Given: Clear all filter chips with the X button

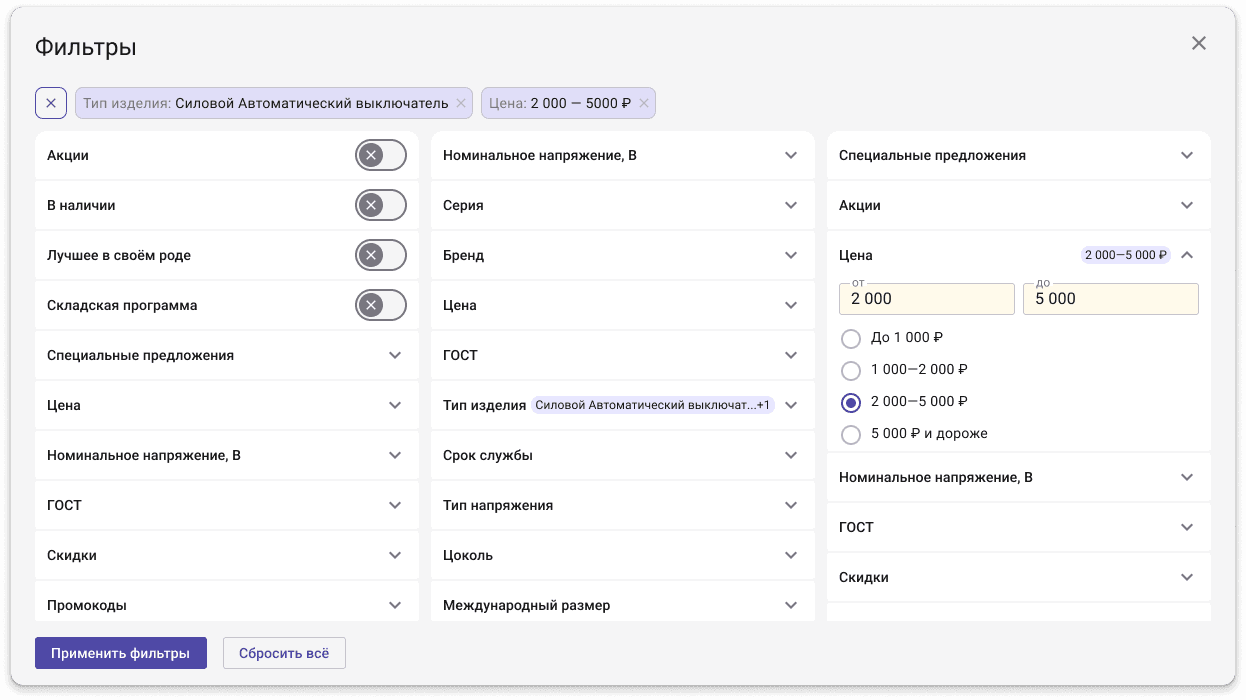Looking at the screenshot, I should [51, 103].
